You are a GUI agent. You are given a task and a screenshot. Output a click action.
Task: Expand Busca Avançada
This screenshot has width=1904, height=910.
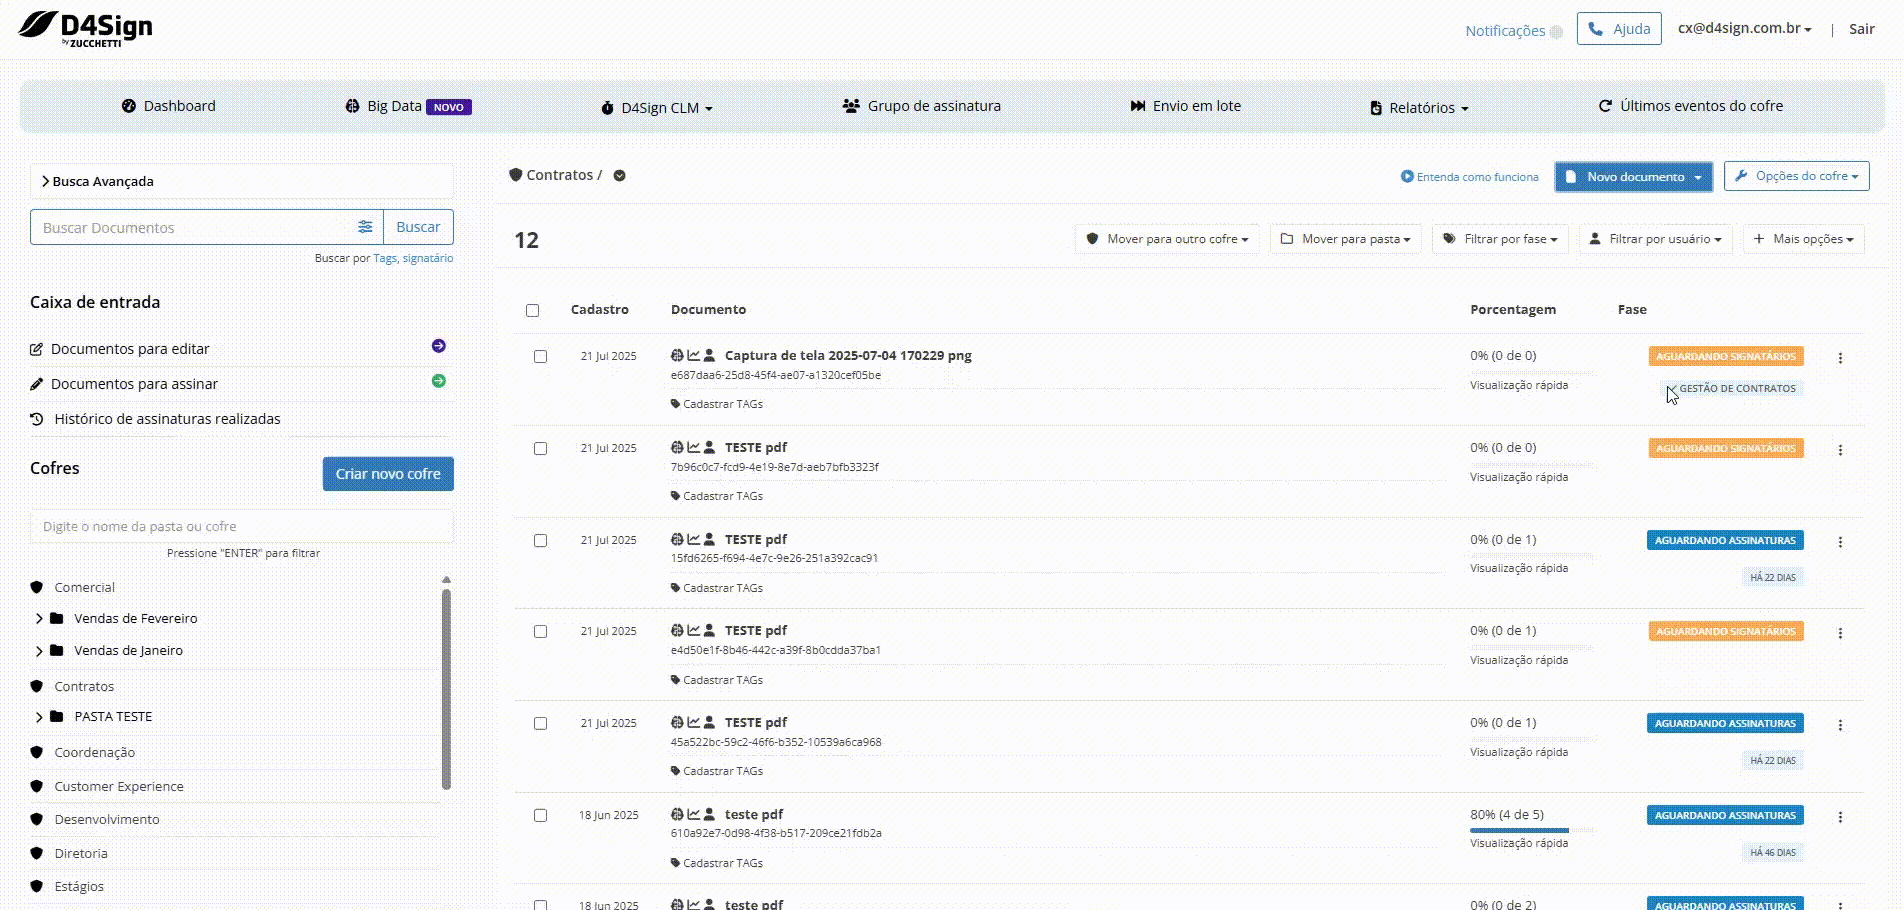(x=242, y=181)
